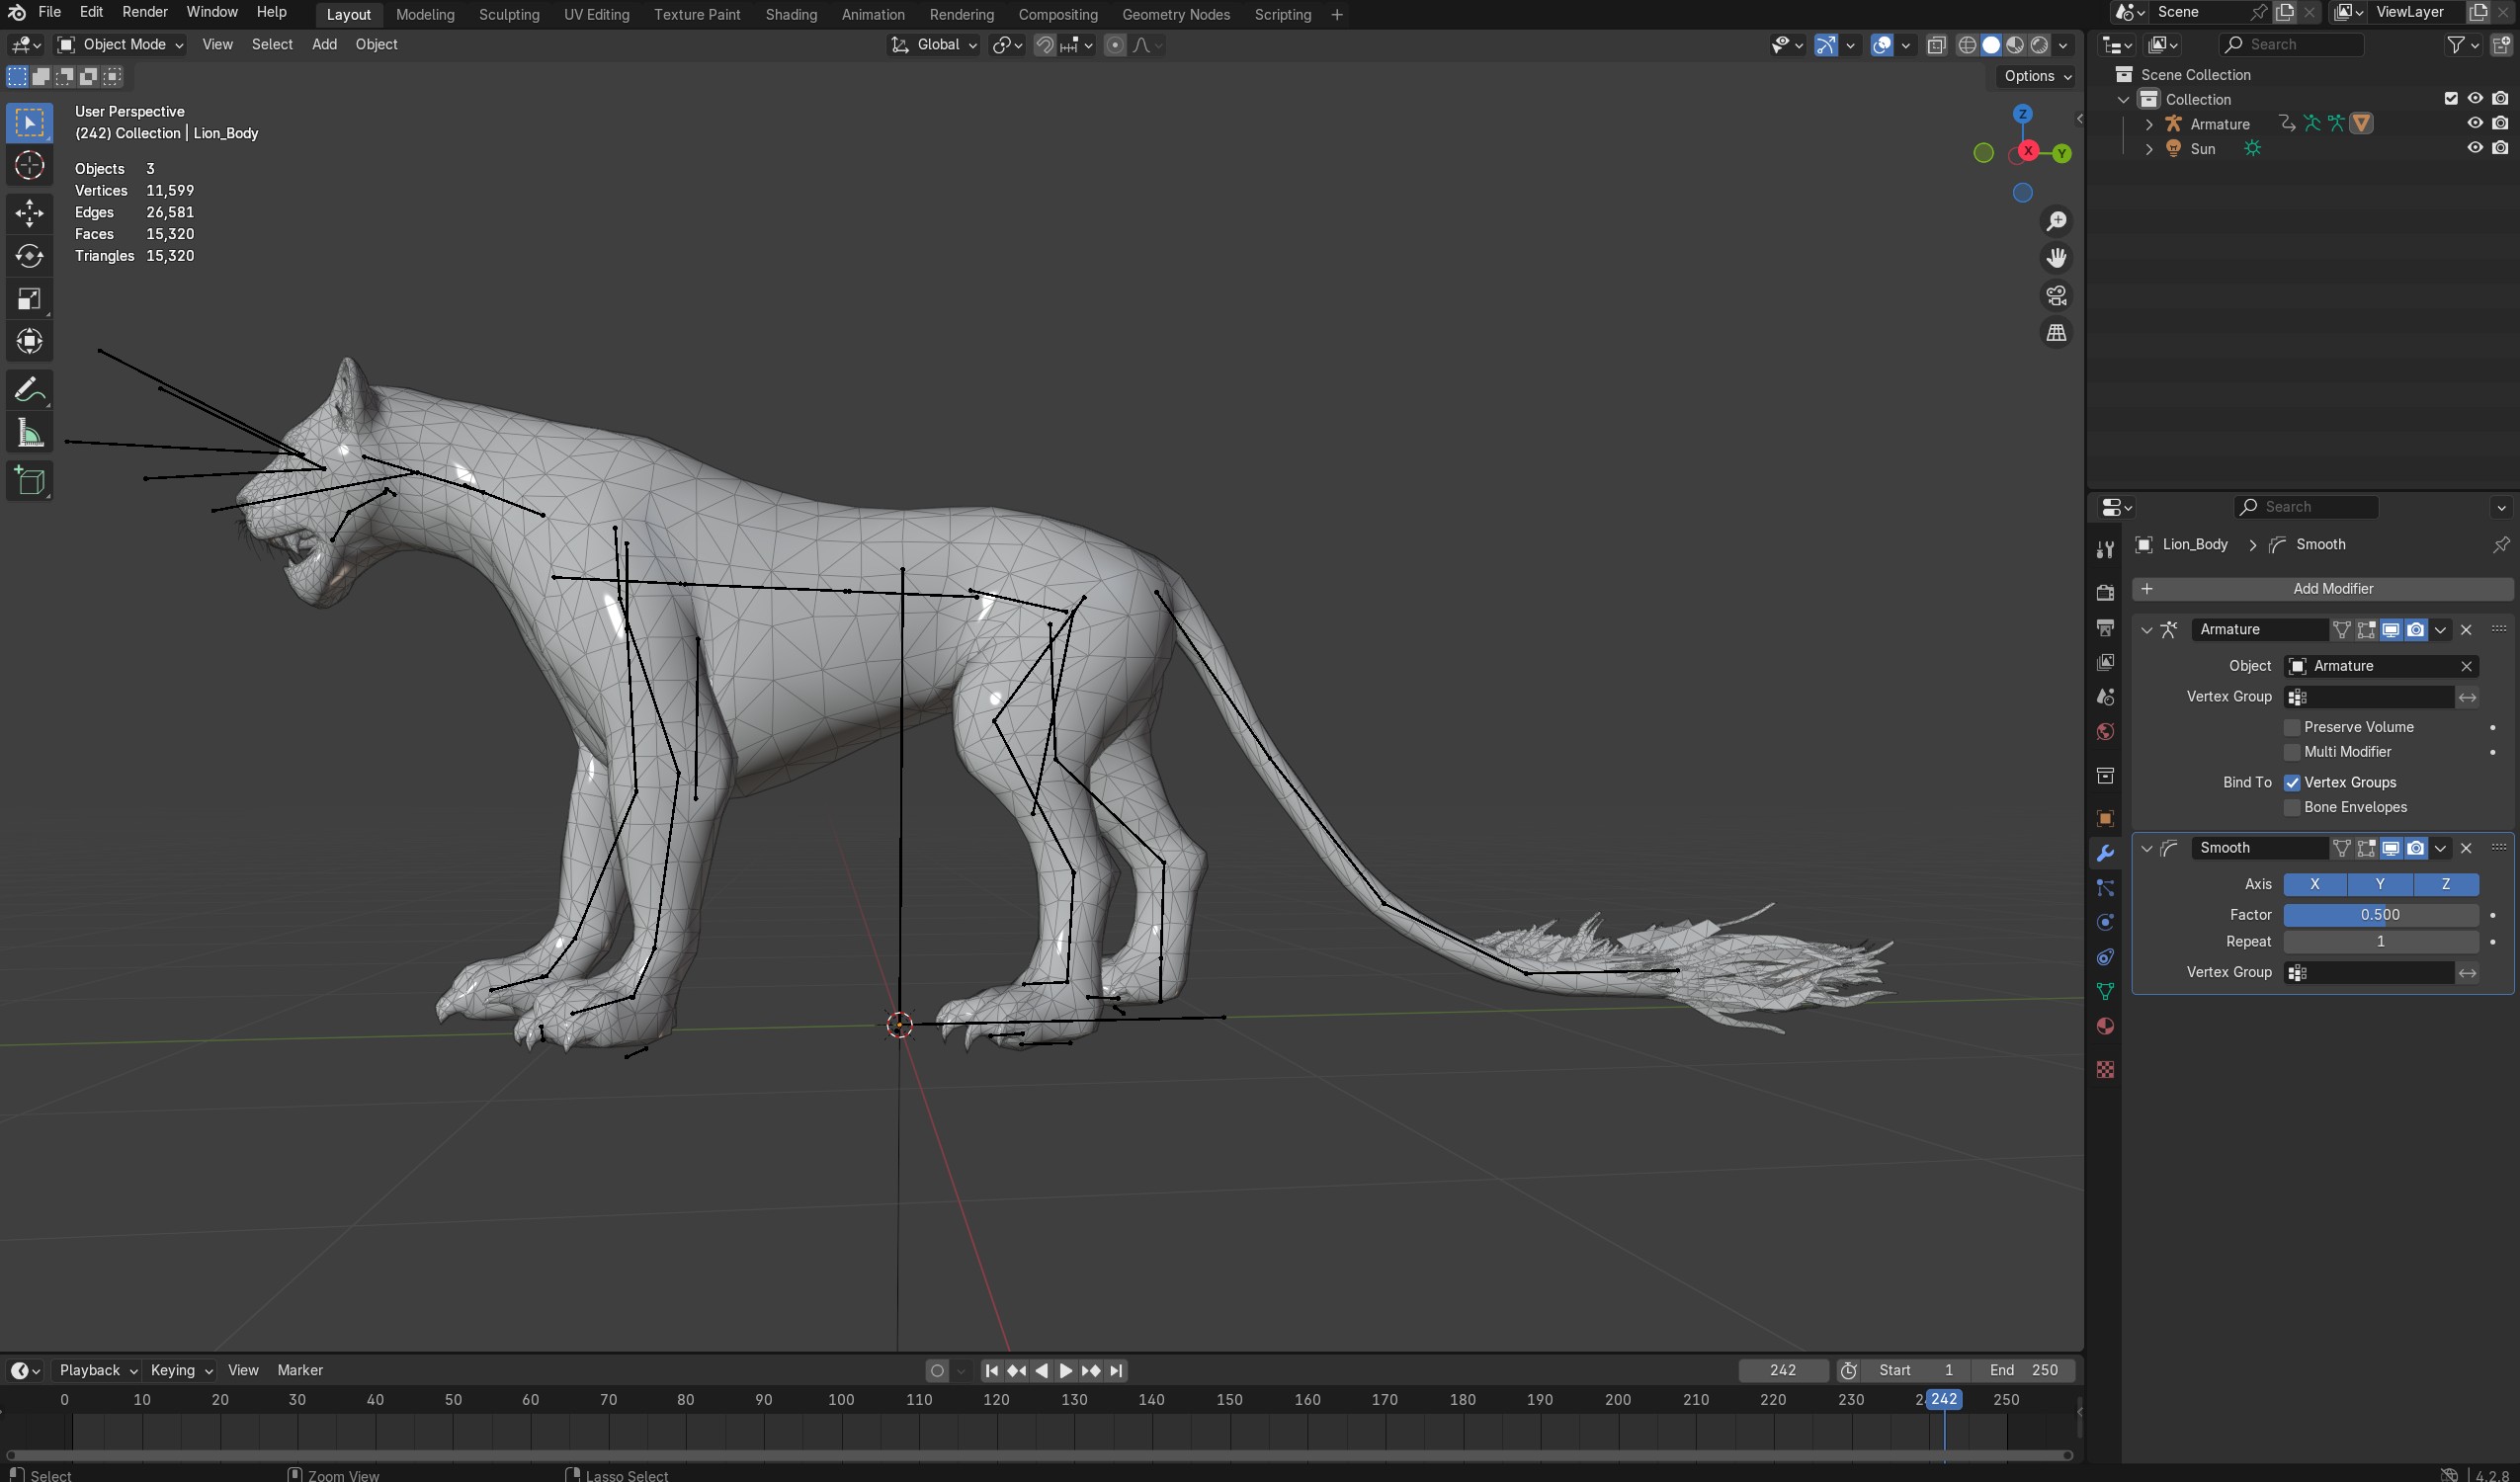Open the Physics properties tab icon

[x=2105, y=922]
